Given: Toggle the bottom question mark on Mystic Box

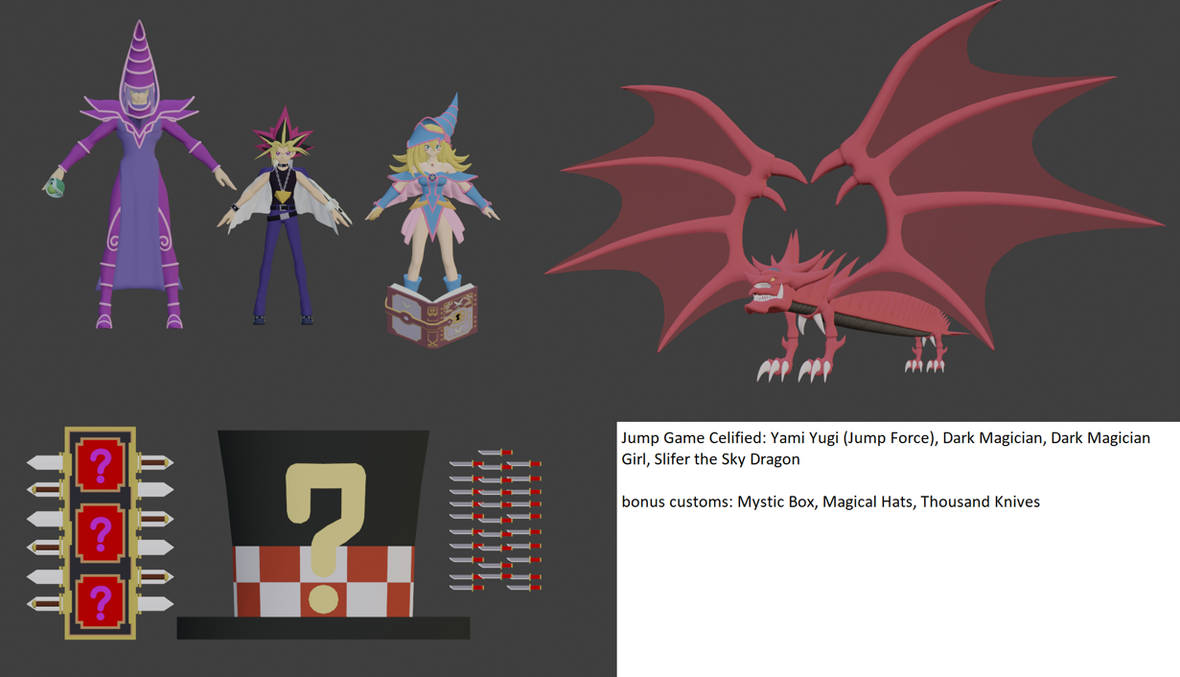Looking at the screenshot, I should click(100, 597).
